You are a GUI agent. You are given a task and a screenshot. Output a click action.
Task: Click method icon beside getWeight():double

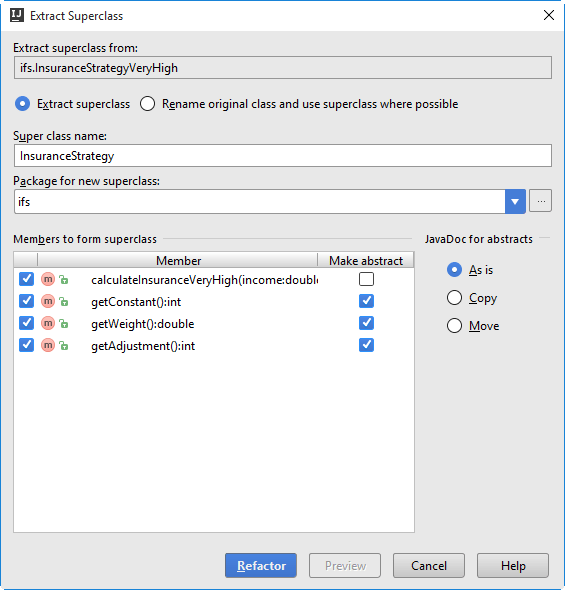(48, 323)
